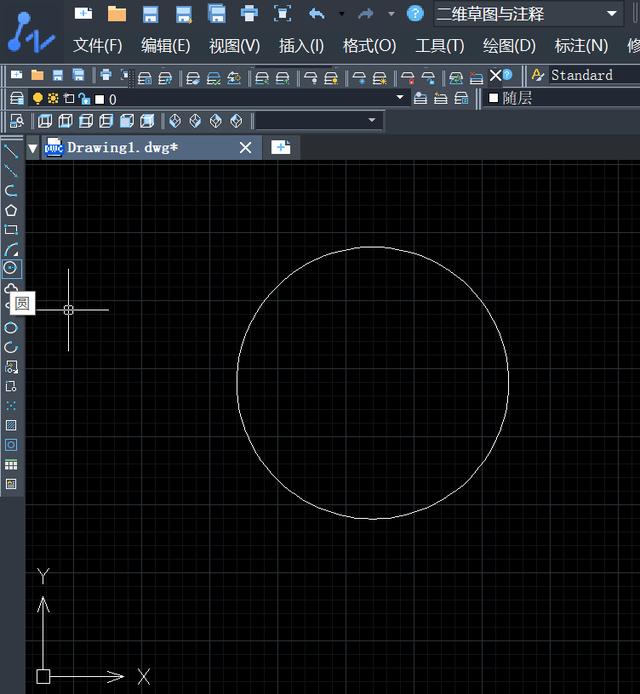The height and width of the screenshot is (694, 640).
Task: Open Layer Properties Manager icon
Action: [16, 98]
